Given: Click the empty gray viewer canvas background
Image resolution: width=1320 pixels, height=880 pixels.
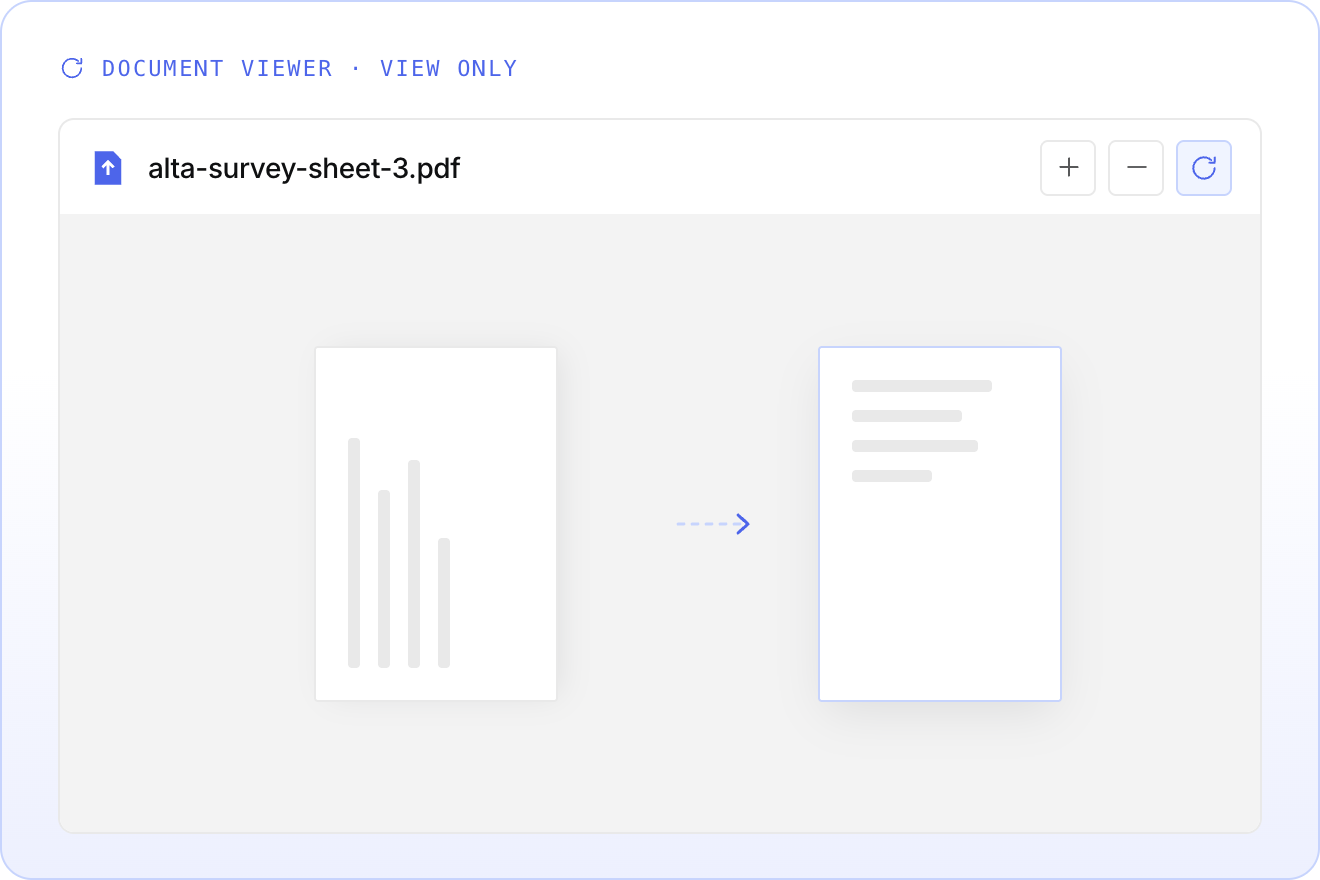Looking at the screenshot, I should click(660, 770).
